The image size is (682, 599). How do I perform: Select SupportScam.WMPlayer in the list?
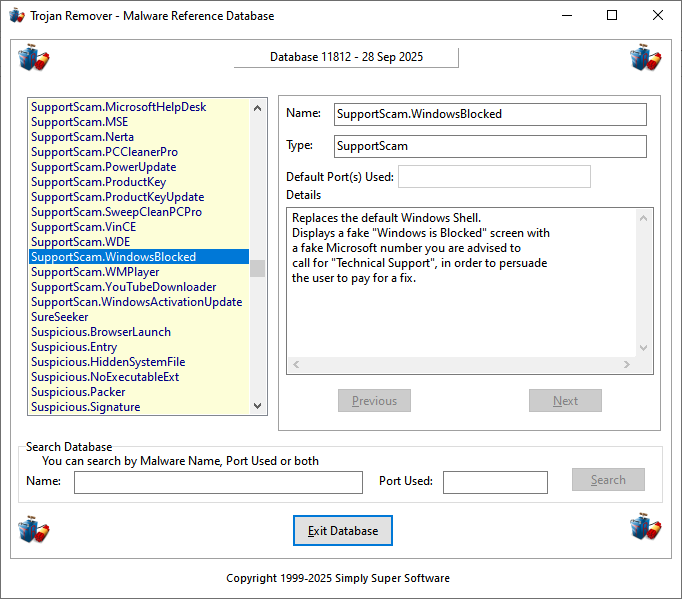coord(96,272)
